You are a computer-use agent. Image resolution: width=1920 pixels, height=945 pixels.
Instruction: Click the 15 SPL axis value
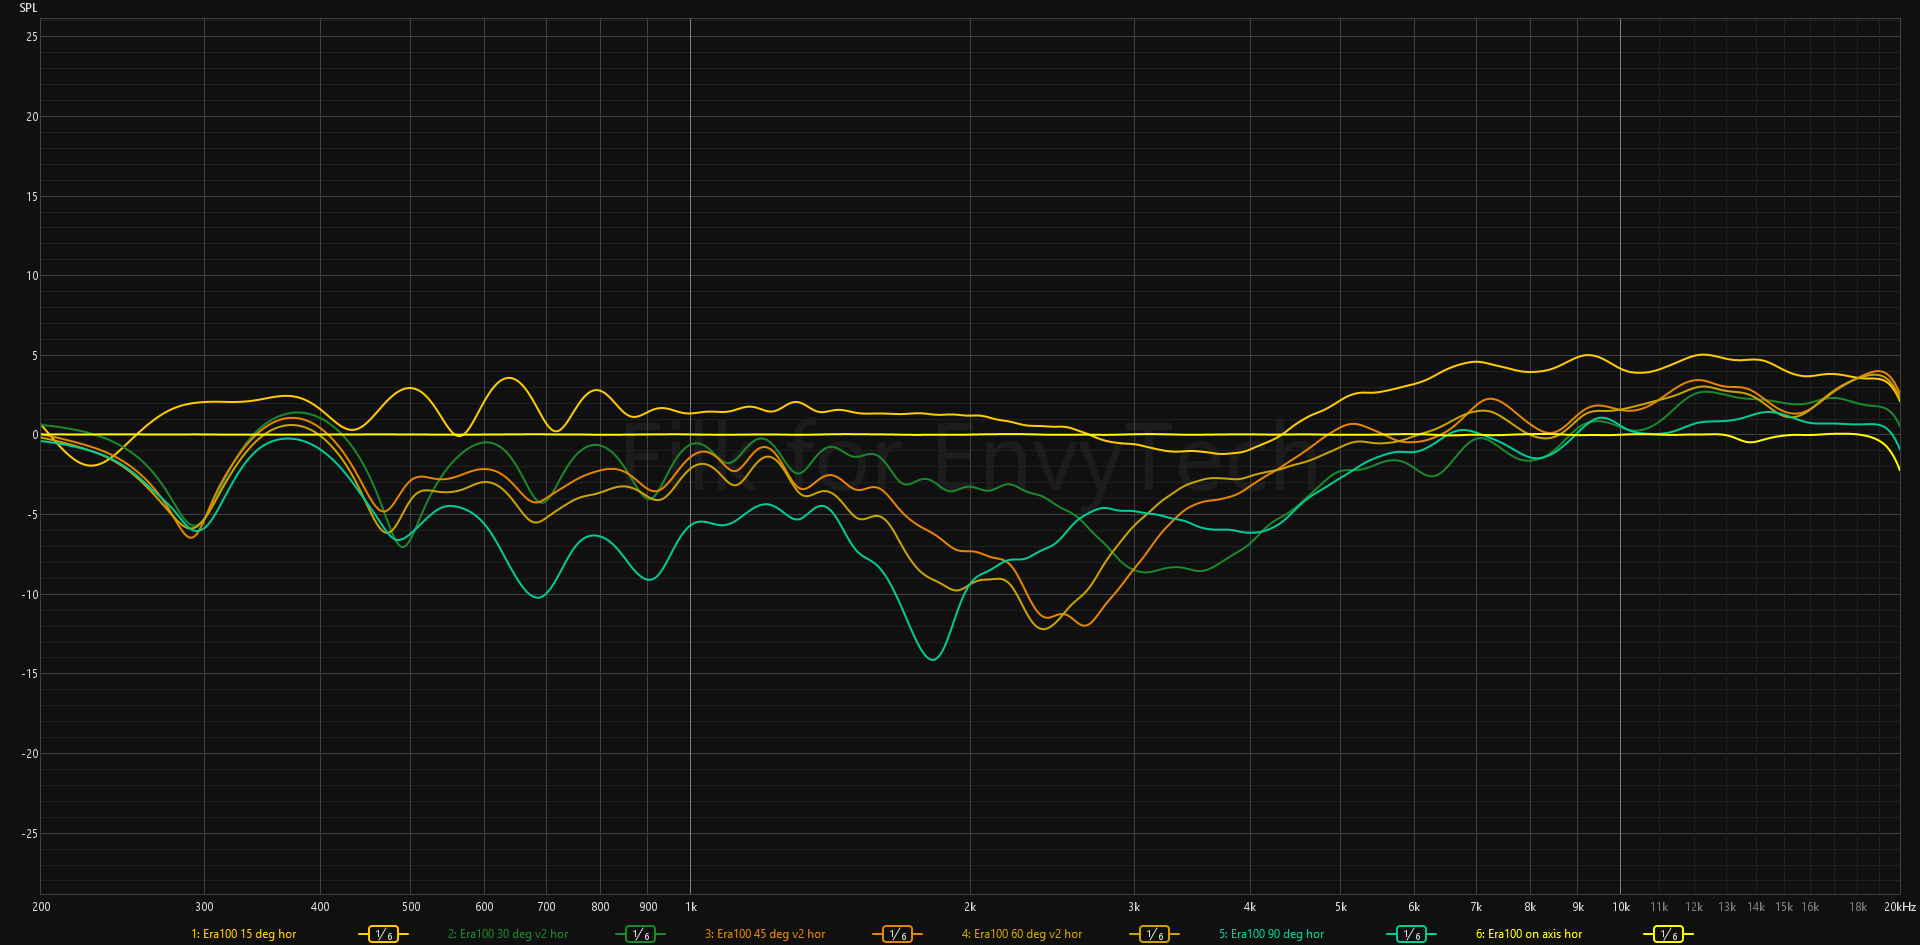[x=32, y=196]
